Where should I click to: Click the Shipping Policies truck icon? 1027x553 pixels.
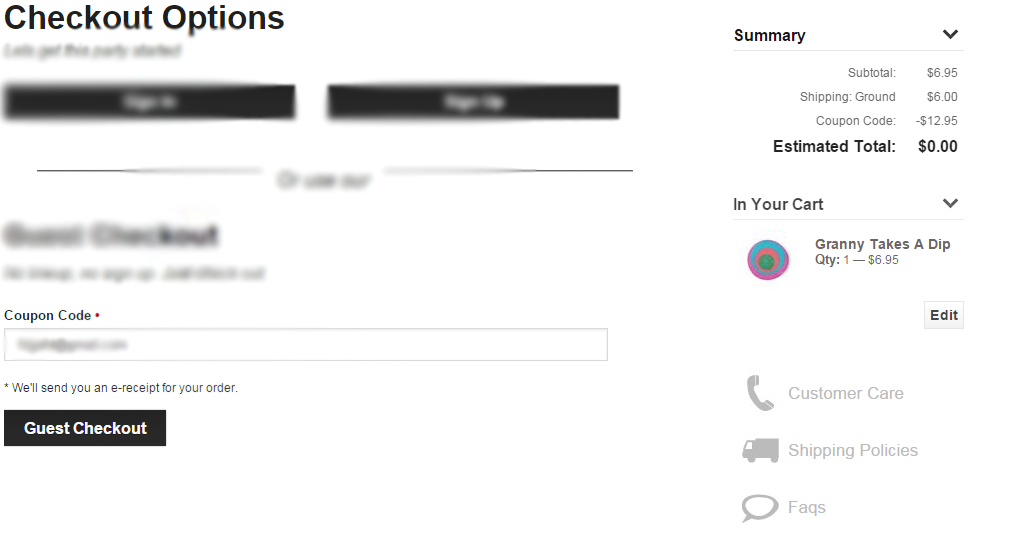[760, 450]
